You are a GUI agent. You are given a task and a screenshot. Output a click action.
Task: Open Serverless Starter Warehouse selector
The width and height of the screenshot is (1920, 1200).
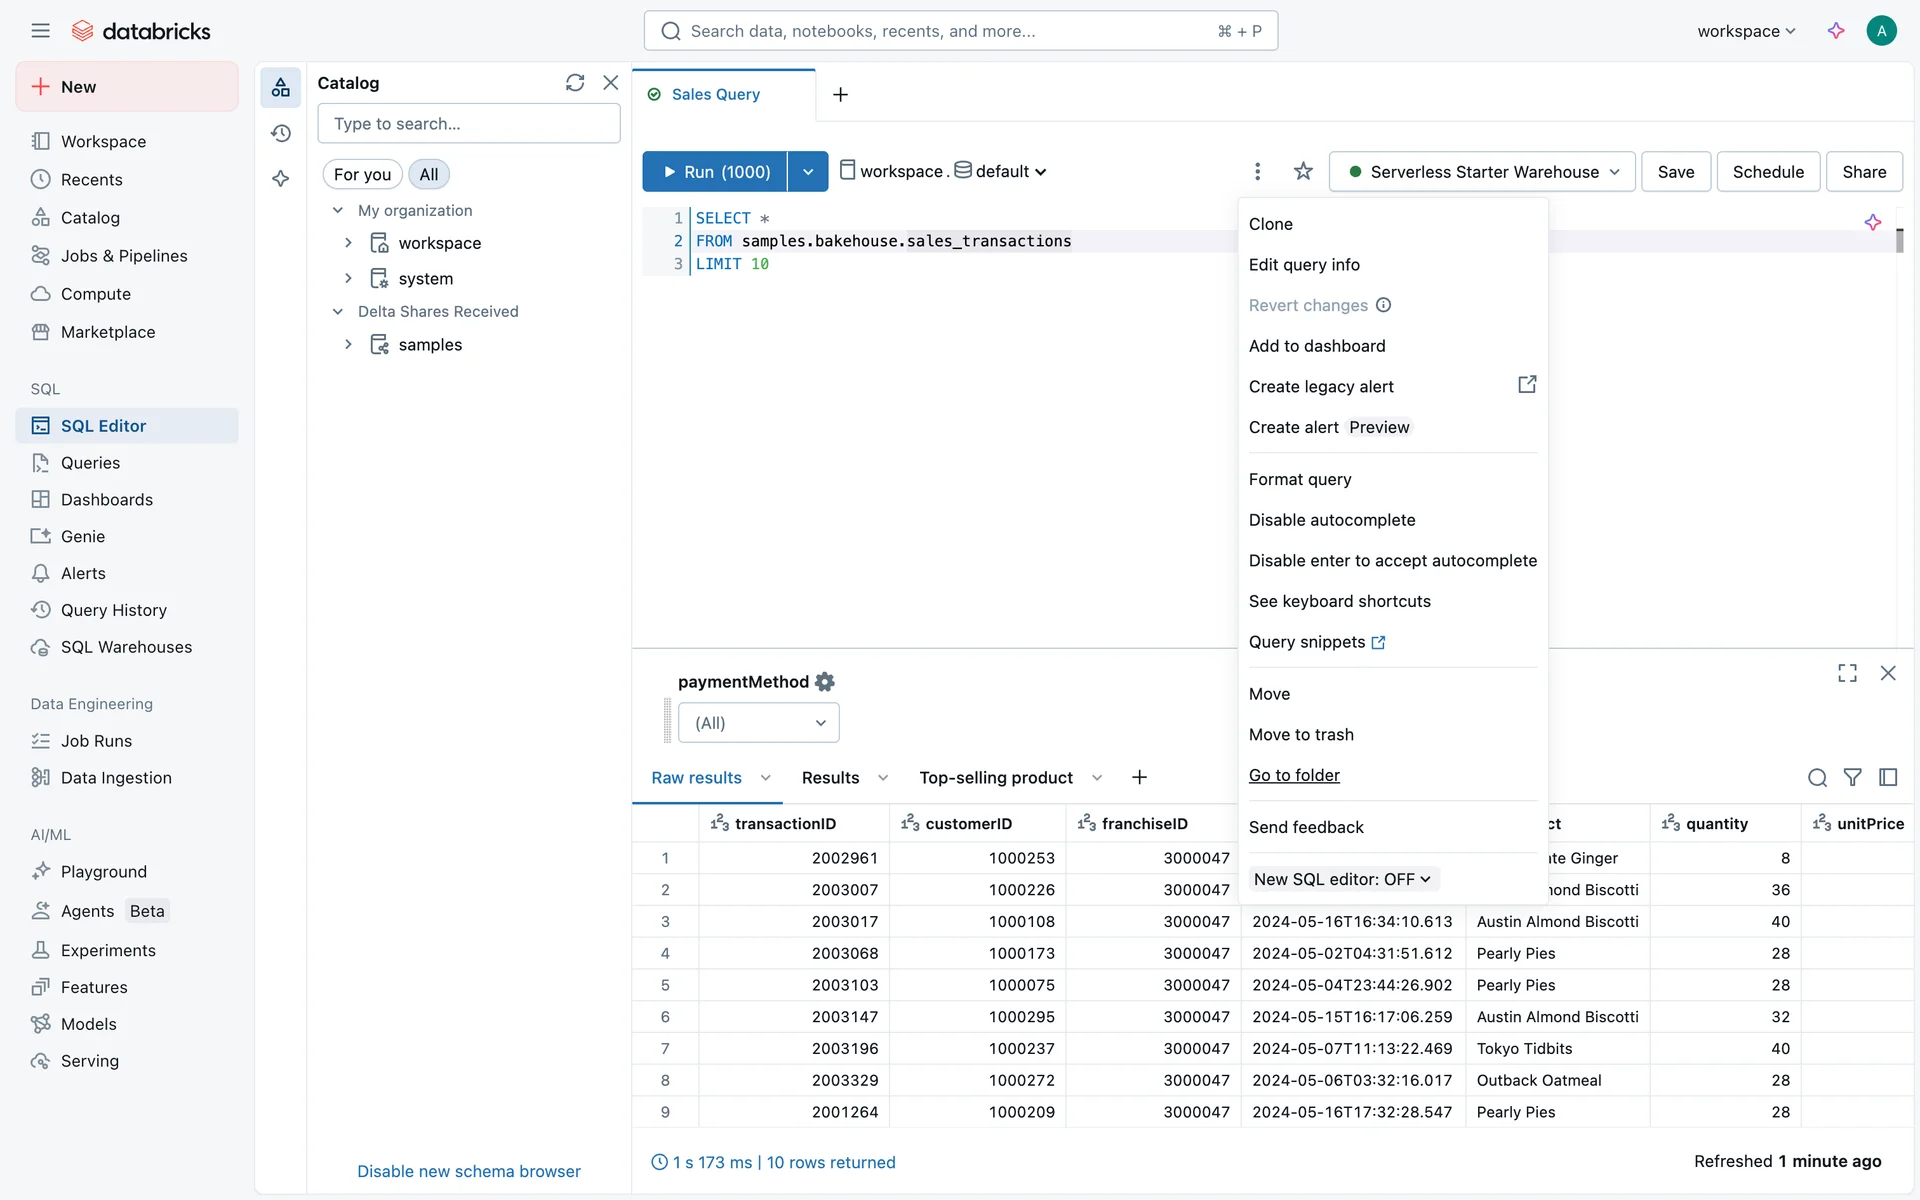(1482, 172)
